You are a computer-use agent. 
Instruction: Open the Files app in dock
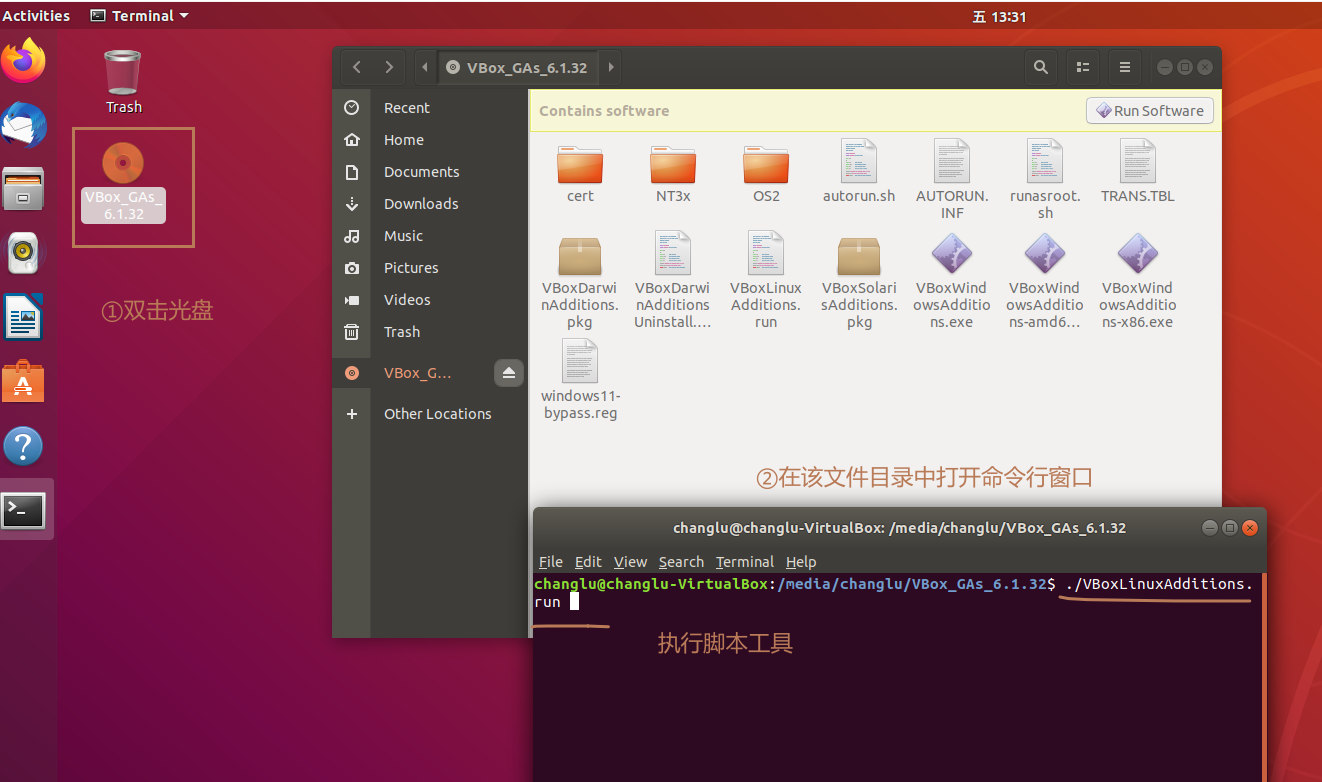pos(23,188)
